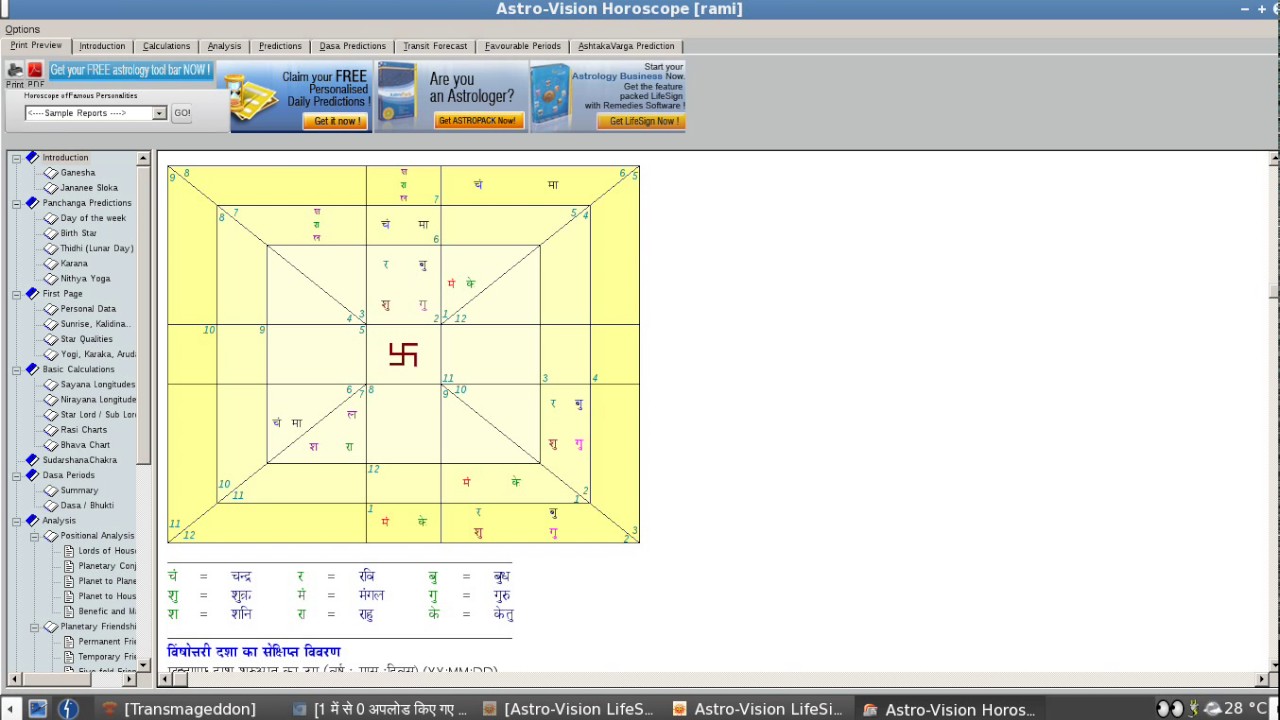Click the report area's left scroll arrow
The image size is (1280, 720).
pyautogui.click(x=164, y=679)
